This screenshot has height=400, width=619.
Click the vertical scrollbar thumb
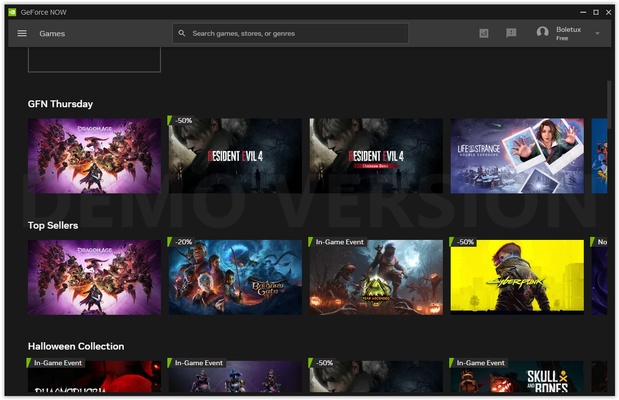(x=609, y=105)
